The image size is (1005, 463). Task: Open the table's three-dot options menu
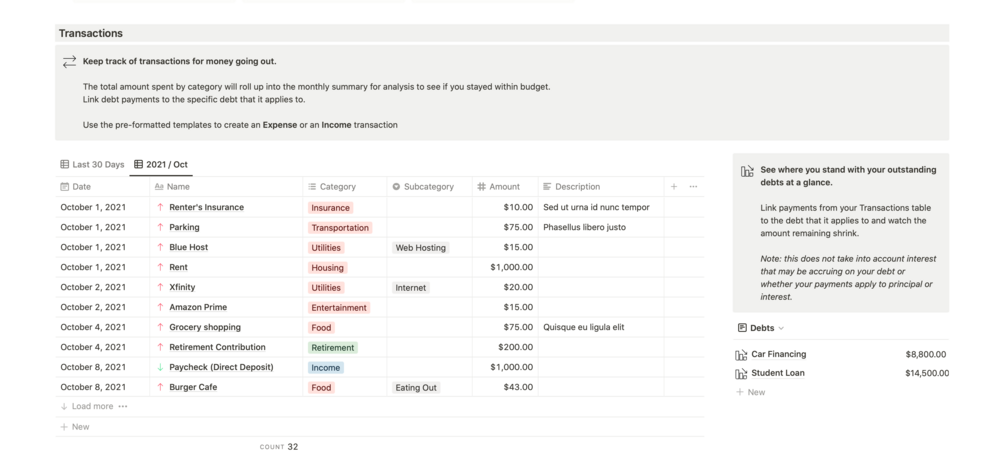click(x=693, y=187)
